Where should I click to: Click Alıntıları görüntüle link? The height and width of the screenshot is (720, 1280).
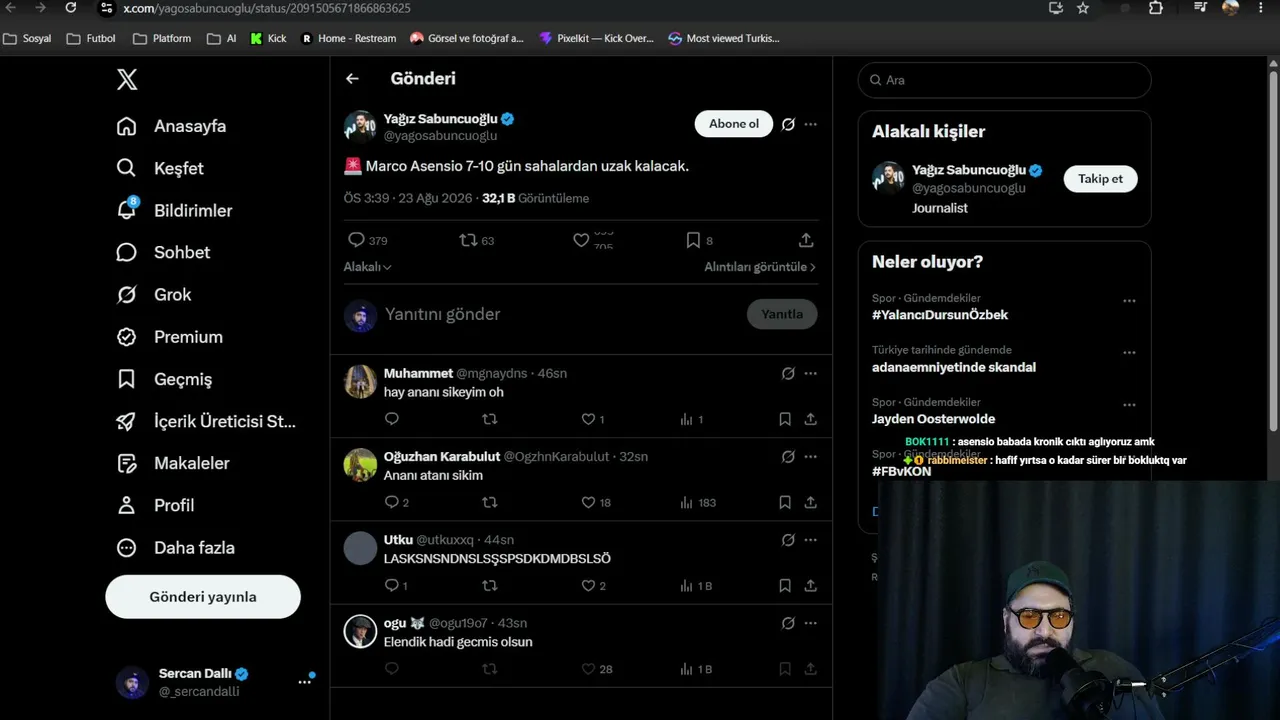(760, 267)
